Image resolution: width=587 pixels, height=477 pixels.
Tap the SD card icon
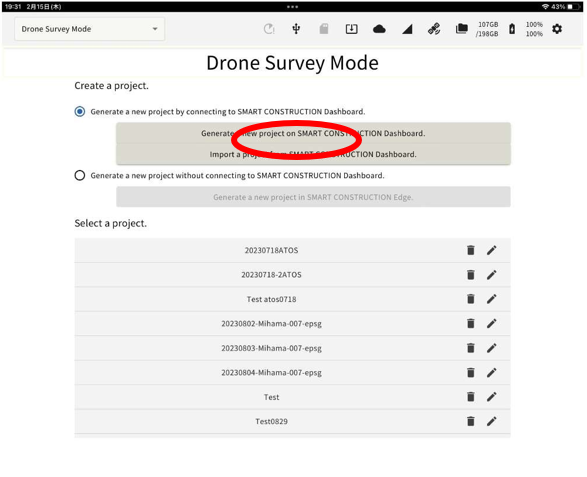324,29
